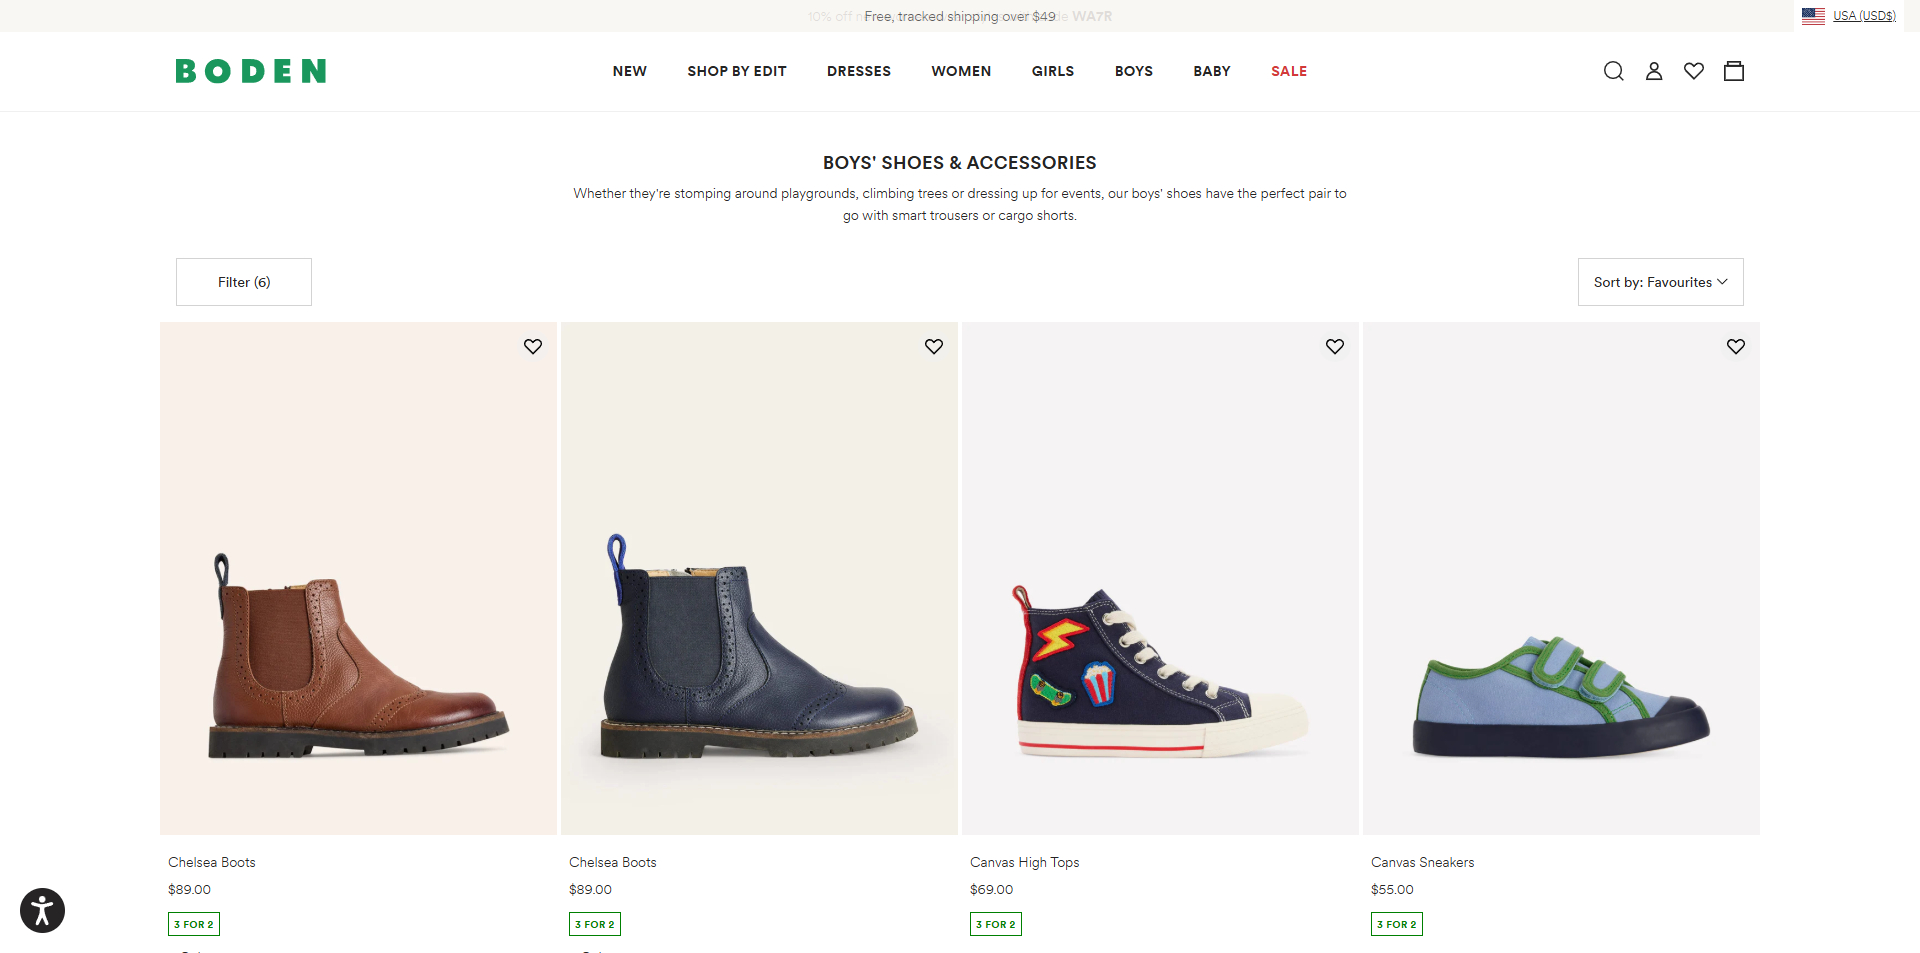Open the SALE section

click(x=1288, y=71)
